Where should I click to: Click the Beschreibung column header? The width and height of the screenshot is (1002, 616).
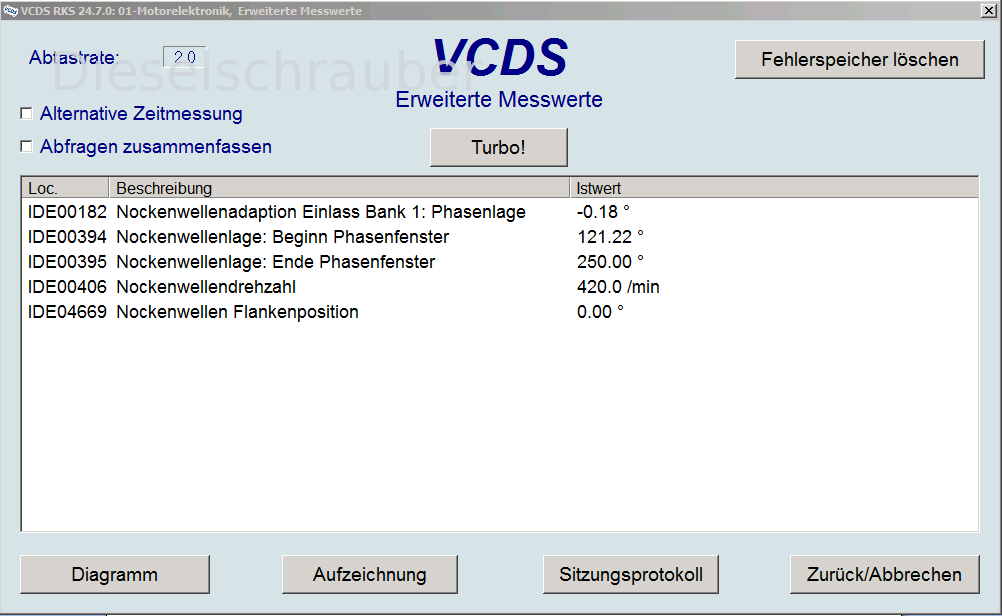(339, 188)
